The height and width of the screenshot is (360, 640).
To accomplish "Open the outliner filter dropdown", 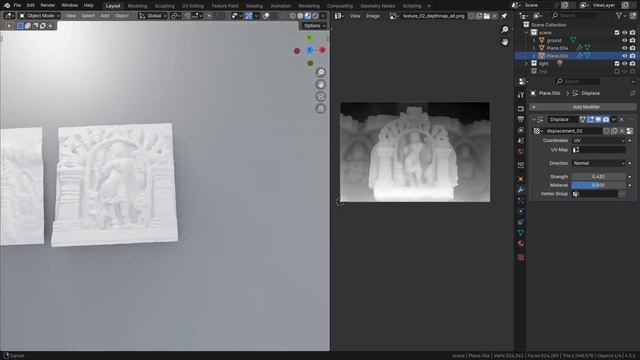I will 621,16.
